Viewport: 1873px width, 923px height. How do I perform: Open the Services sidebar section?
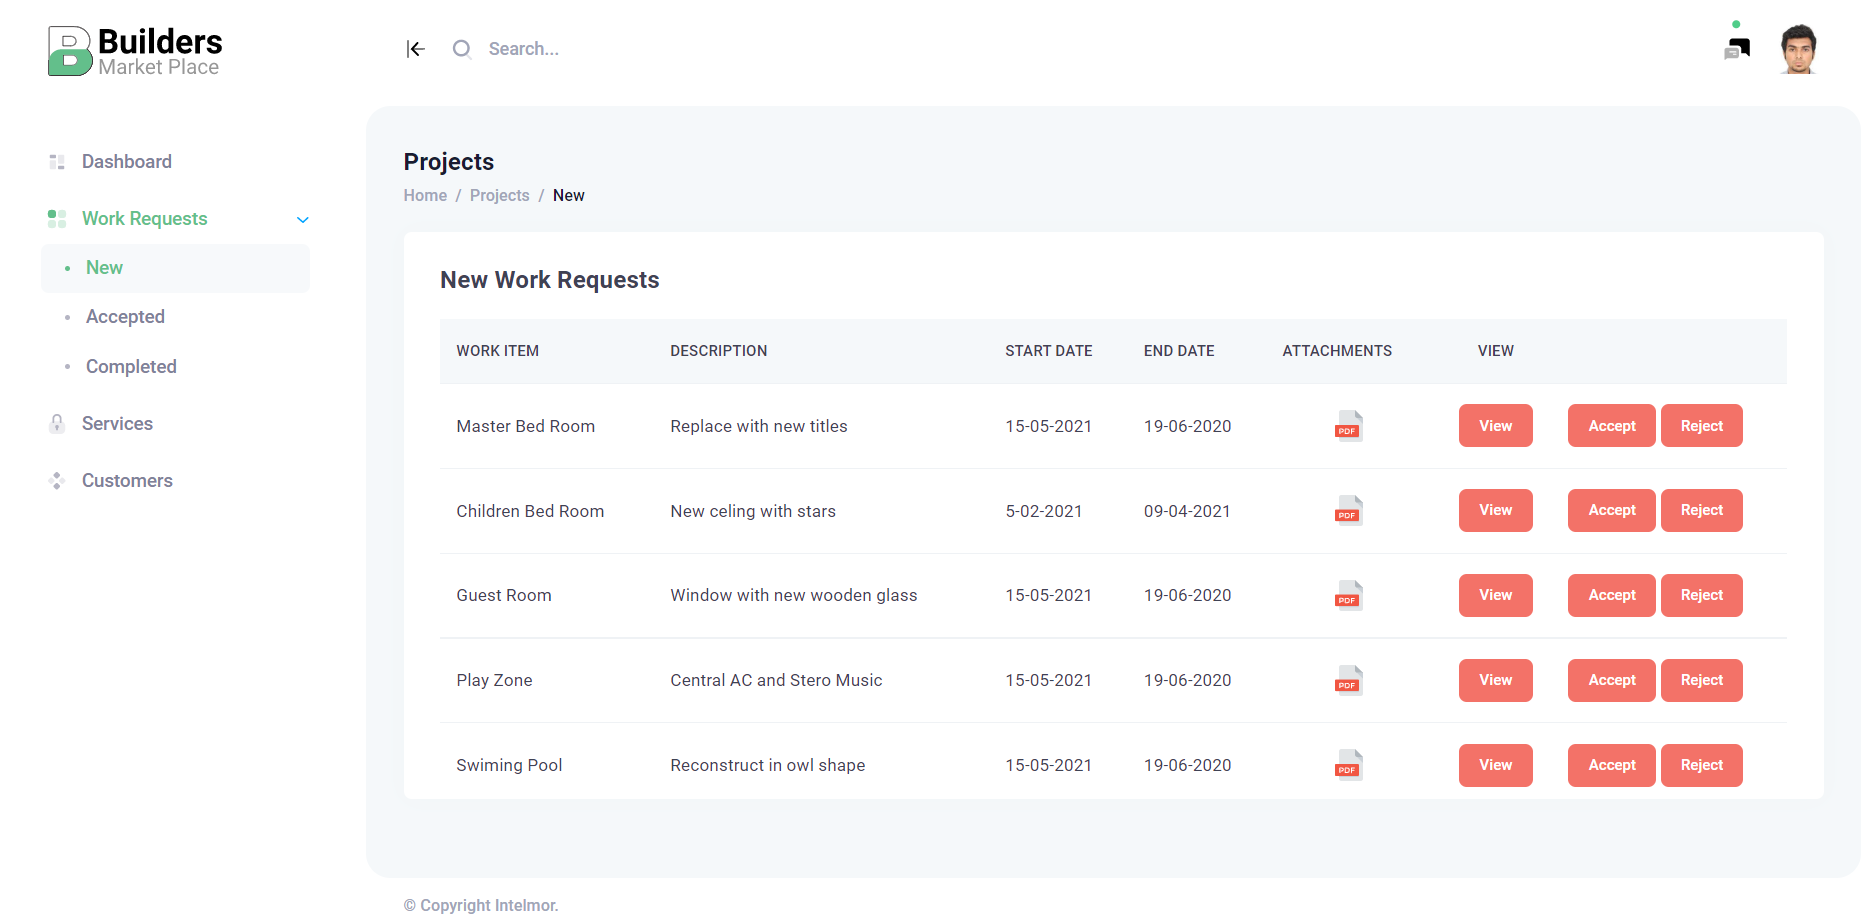tap(117, 424)
